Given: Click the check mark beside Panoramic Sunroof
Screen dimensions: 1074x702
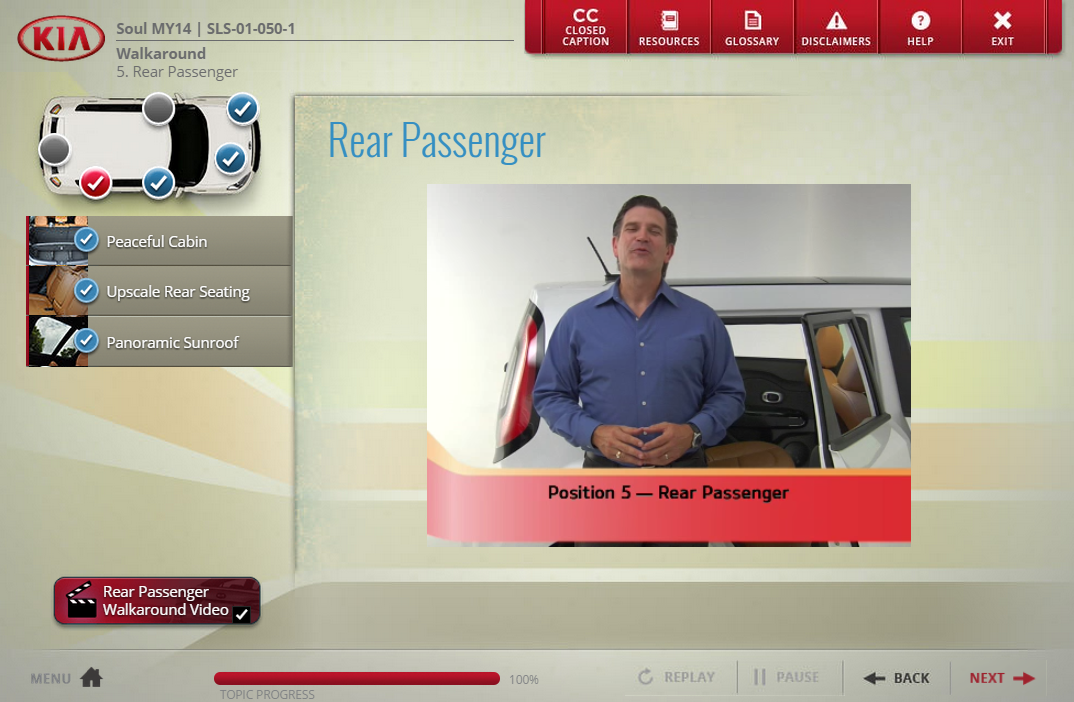Looking at the screenshot, I should tap(86, 340).
